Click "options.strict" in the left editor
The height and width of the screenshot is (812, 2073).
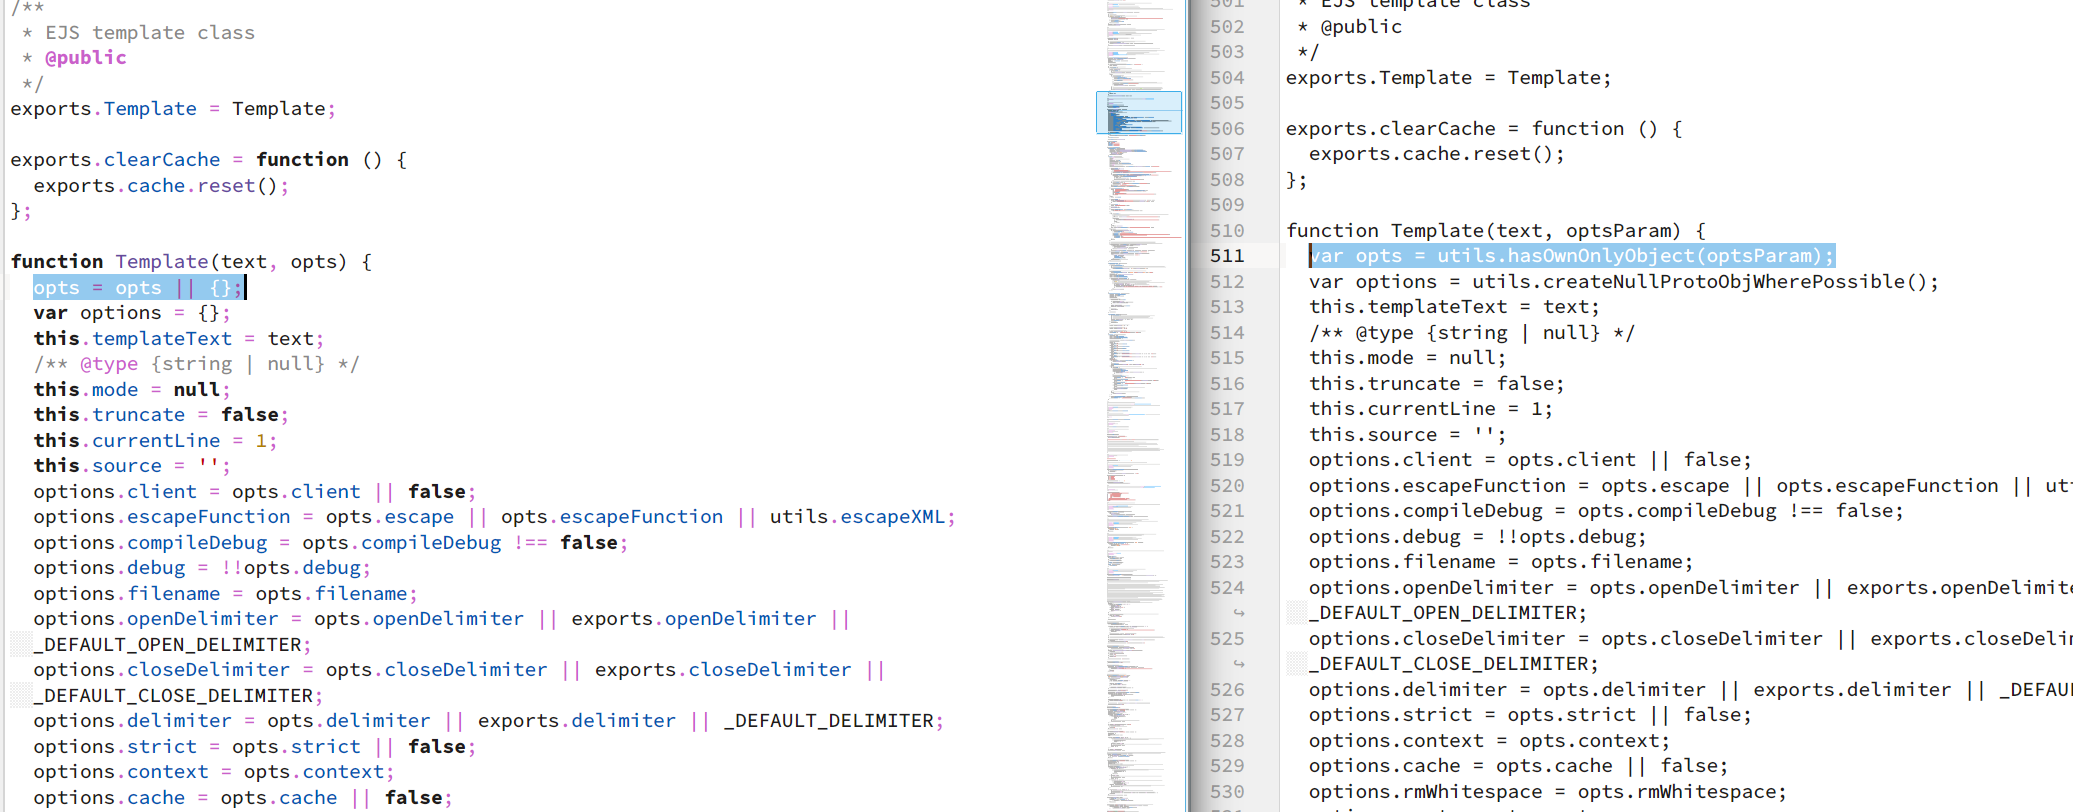pyautogui.click(x=115, y=747)
